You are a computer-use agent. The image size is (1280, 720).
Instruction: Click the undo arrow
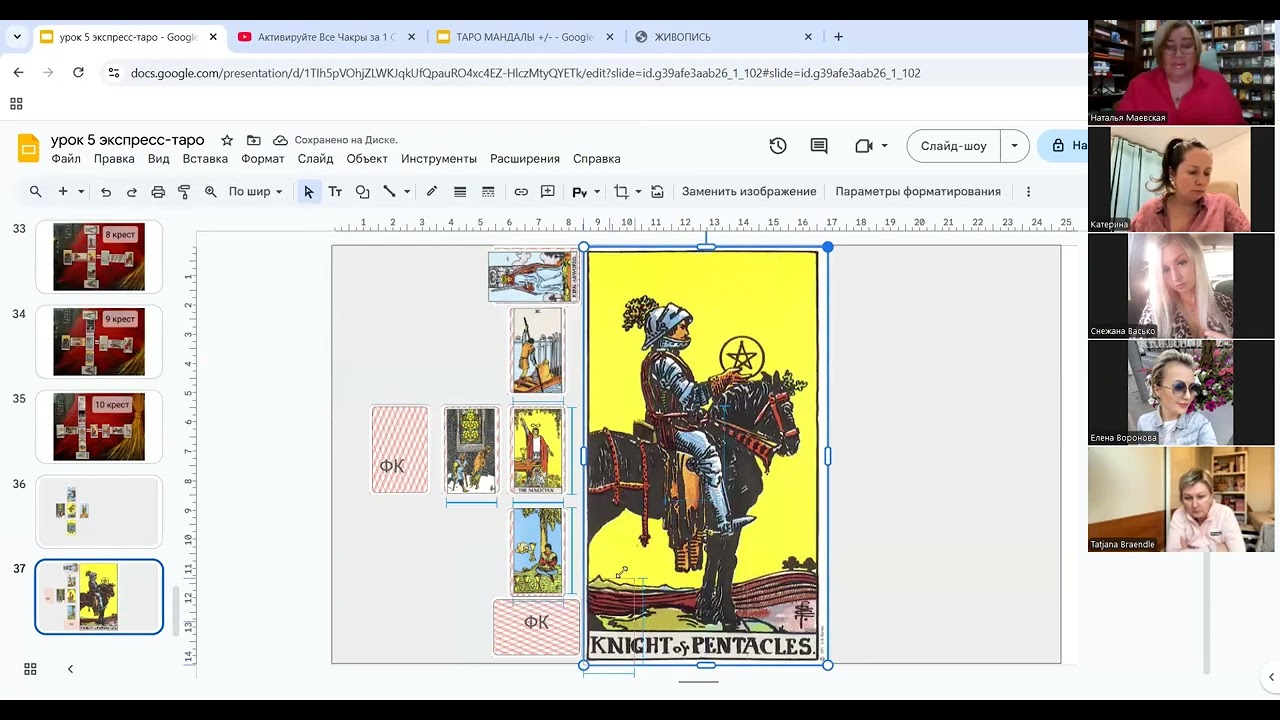[106, 192]
